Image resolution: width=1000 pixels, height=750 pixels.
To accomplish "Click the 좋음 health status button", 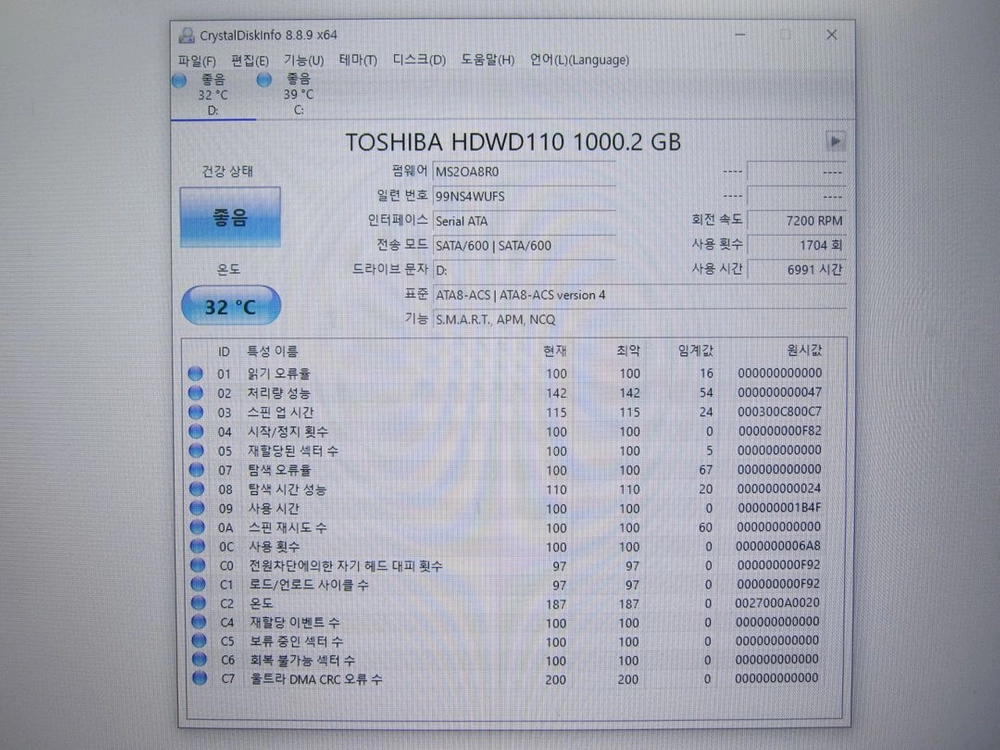I will click(x=230, y=217).
